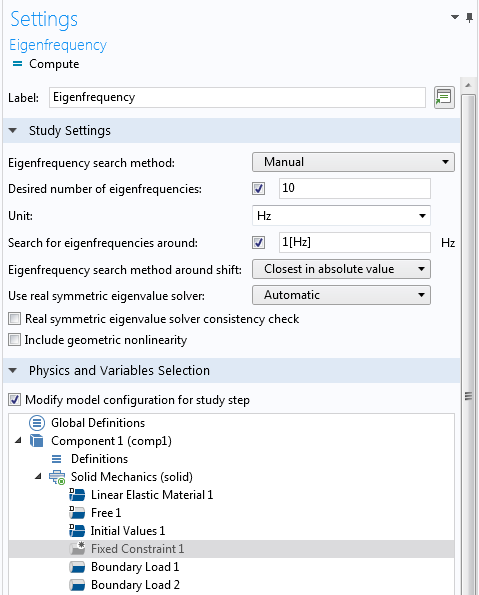Uncheck Modify model configuration for study step
479x595 pixels.
[14, 400]
